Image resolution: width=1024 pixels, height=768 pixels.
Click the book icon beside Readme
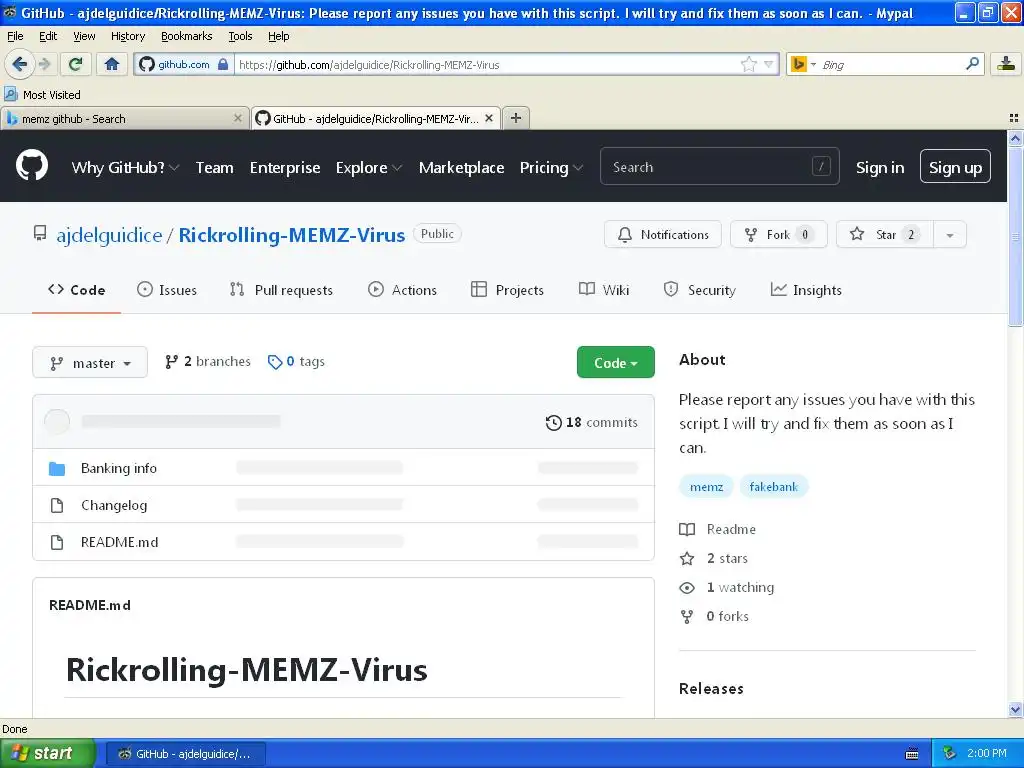point(687,529)
